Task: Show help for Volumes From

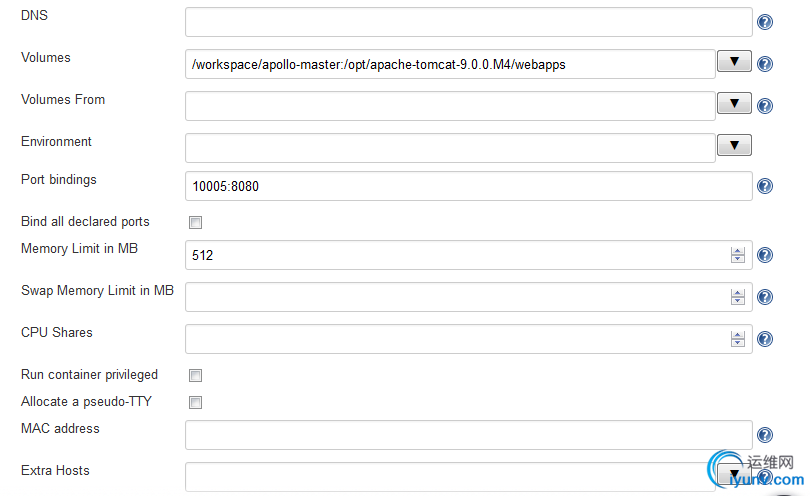Action: pyautogui.click(x=765, y=106)
